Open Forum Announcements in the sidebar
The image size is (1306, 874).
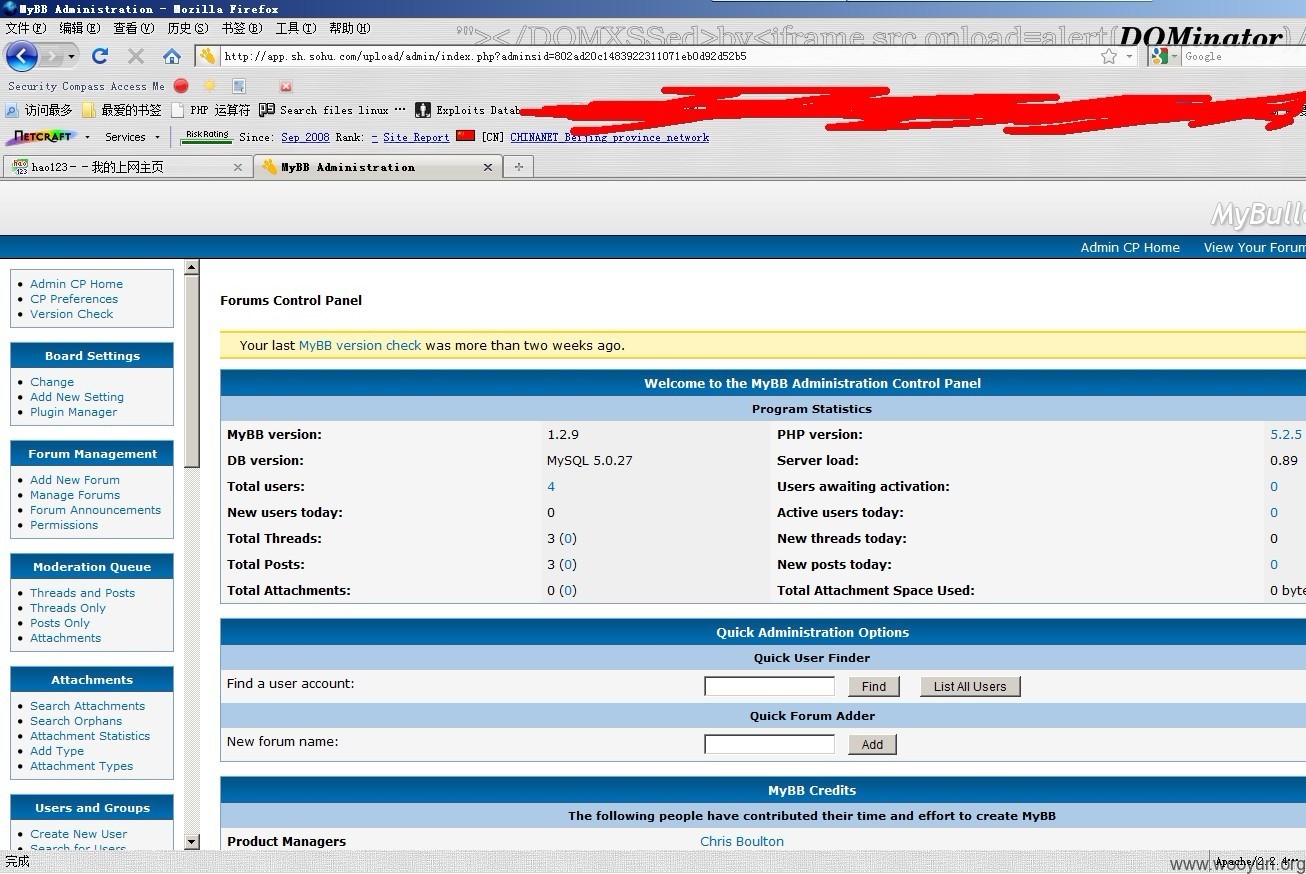(96, 510)
